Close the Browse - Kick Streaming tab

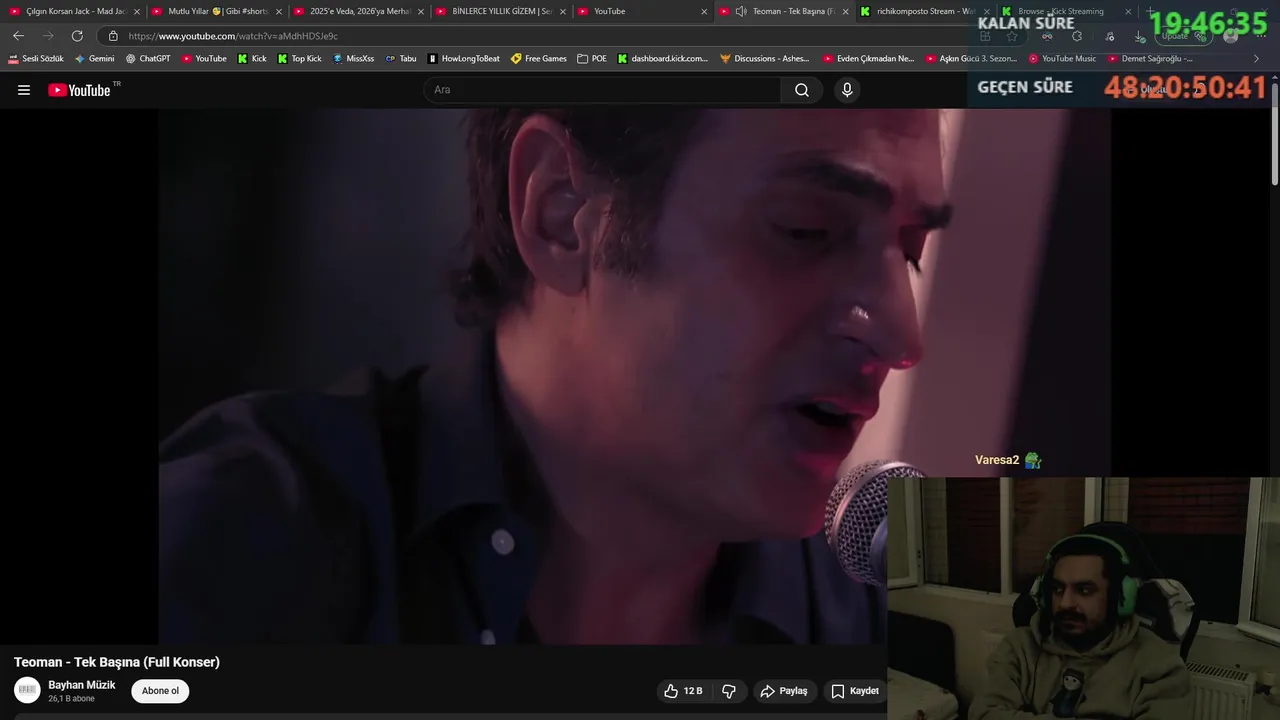coord(1129,12)
